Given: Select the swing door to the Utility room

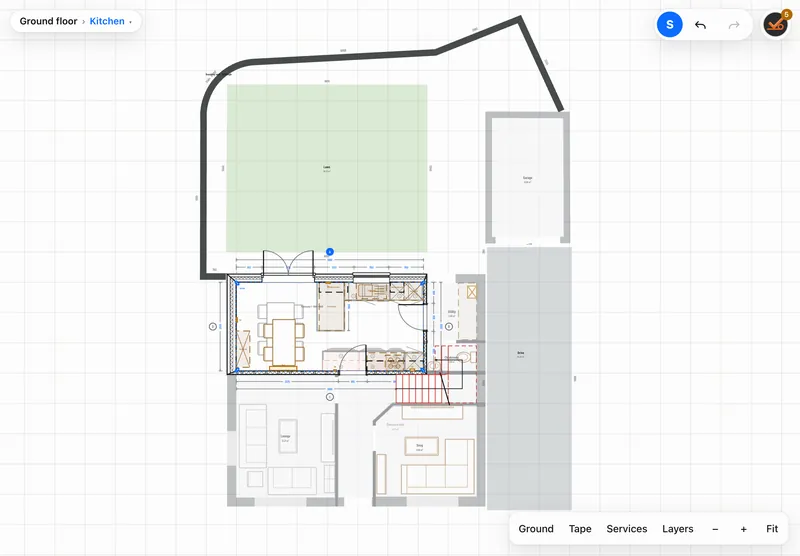Looking at the screenshot, I should tap(412, 317).
